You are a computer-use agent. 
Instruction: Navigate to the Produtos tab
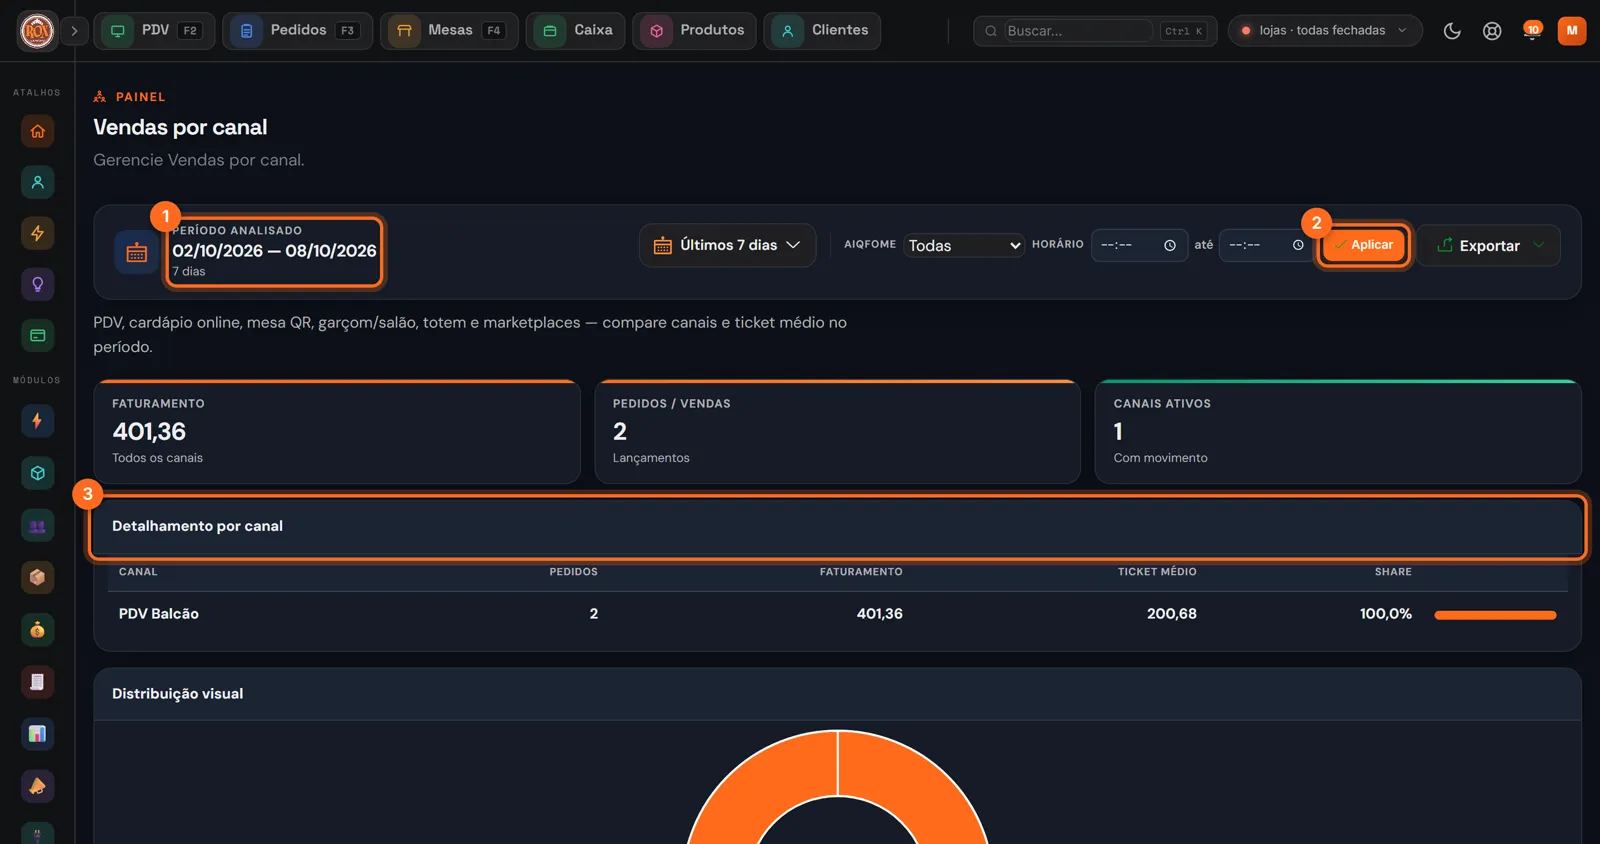[x=694, y=31]
